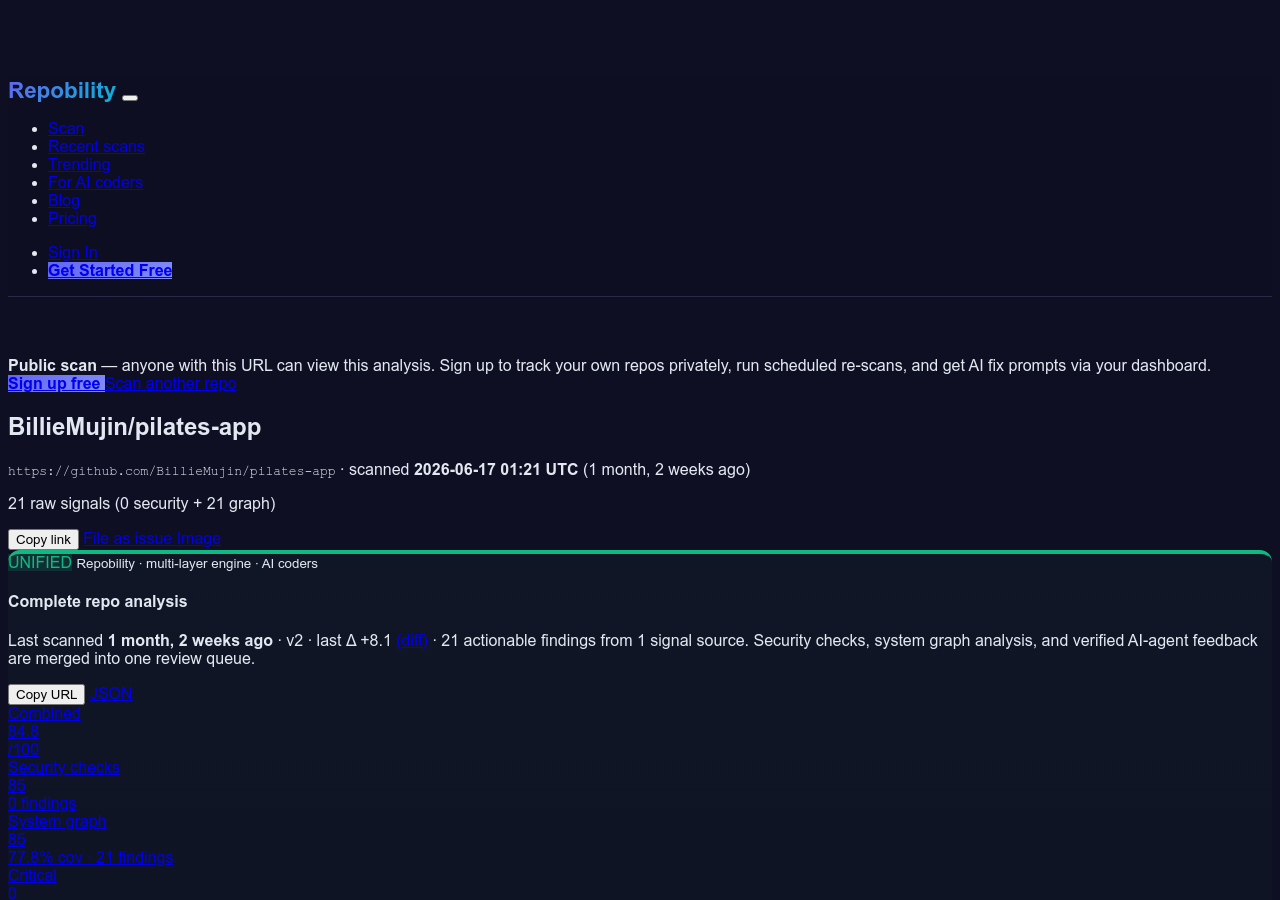Go to the Scan nav link
Screen dimensions: 1280x900
[x=66, y=128]
